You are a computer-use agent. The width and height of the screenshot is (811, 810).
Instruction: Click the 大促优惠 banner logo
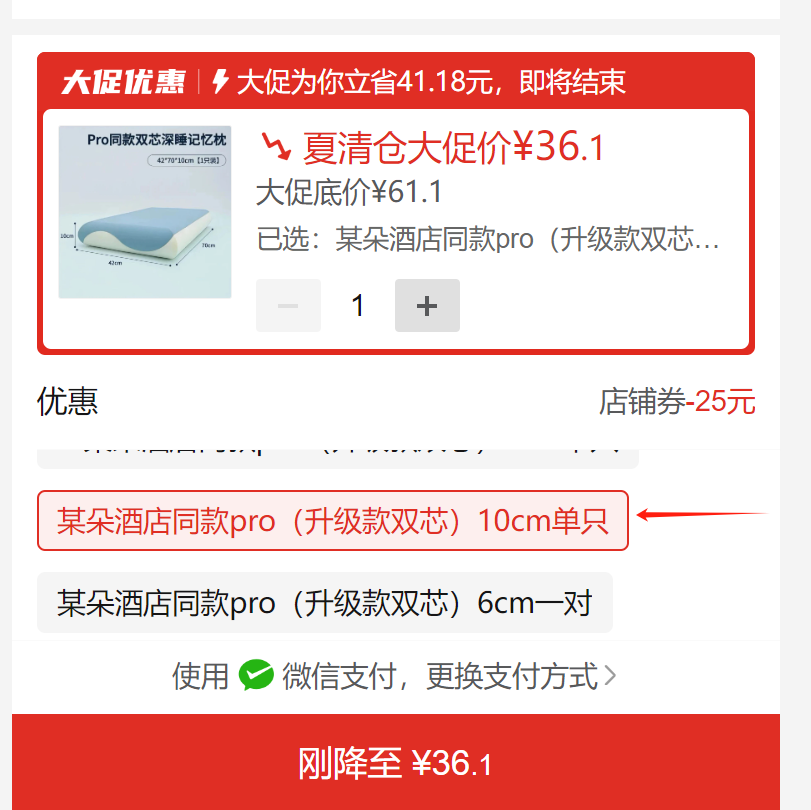tap(123, 82)
